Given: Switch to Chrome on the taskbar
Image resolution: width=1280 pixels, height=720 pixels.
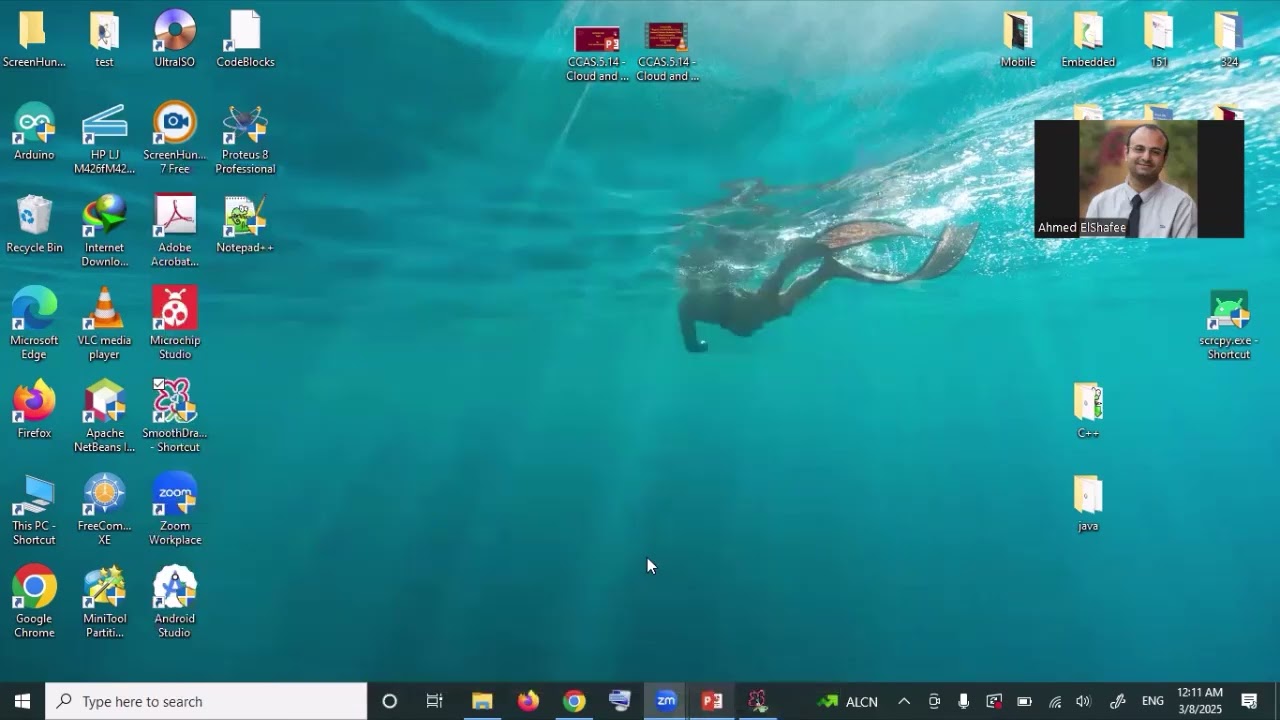Looking at the screenshot, I should 574,701.
